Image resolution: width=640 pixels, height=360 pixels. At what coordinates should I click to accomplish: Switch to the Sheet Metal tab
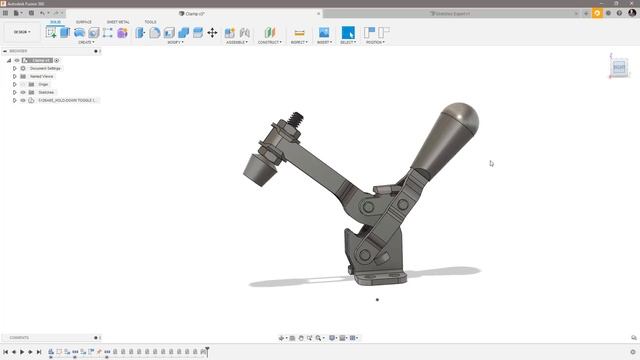(118, 22)
